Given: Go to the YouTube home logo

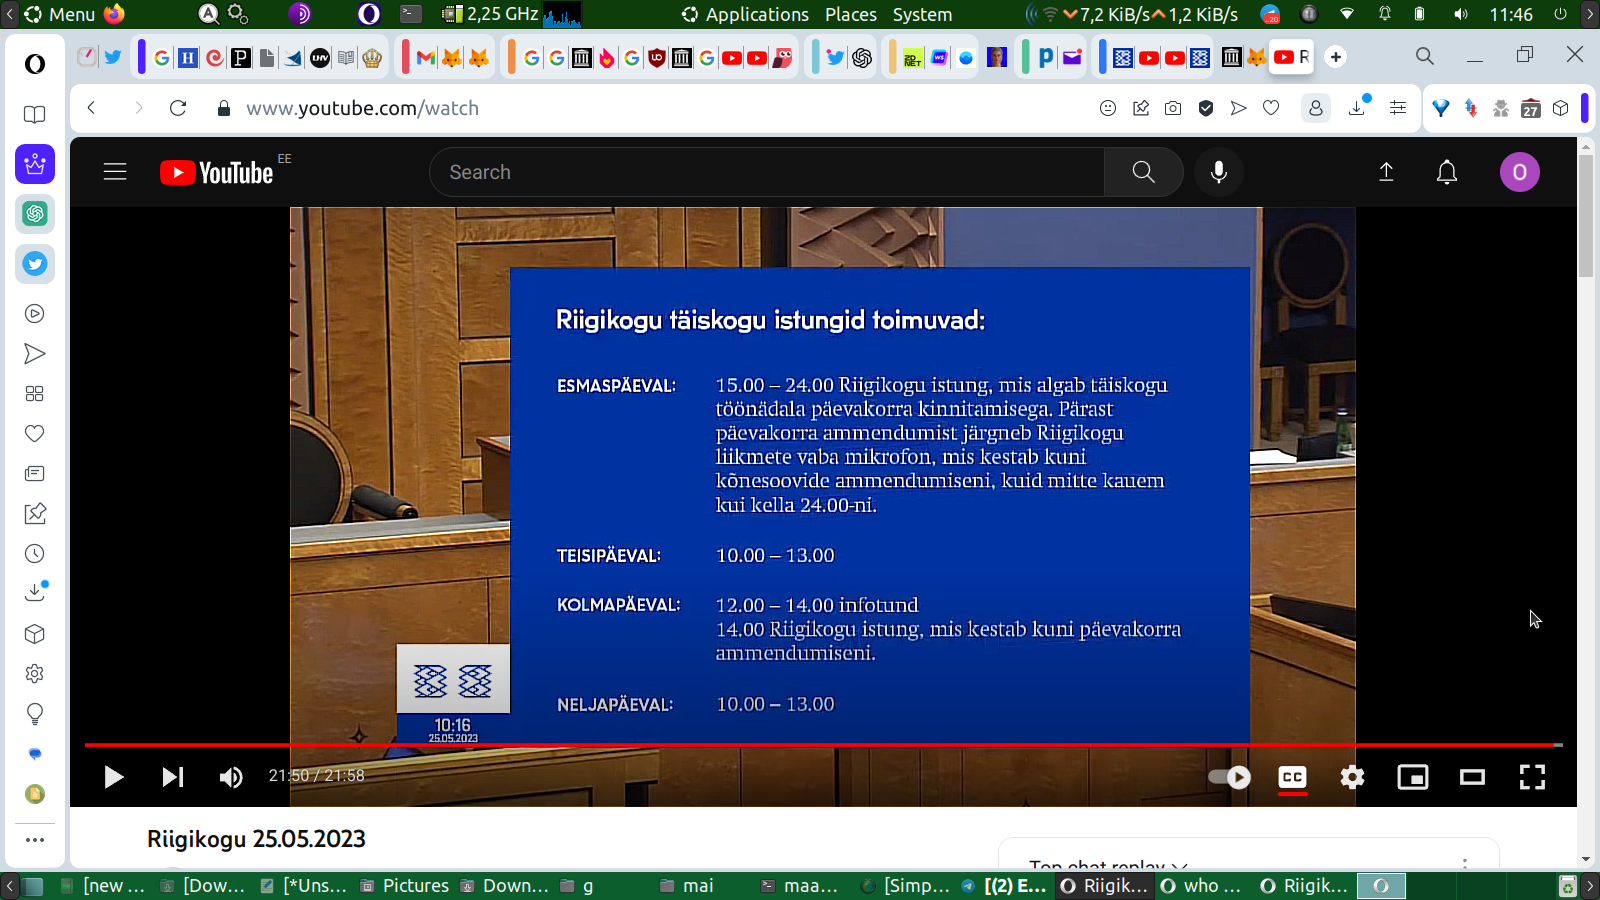Looking at the screenshot, I should click(217, 172).
